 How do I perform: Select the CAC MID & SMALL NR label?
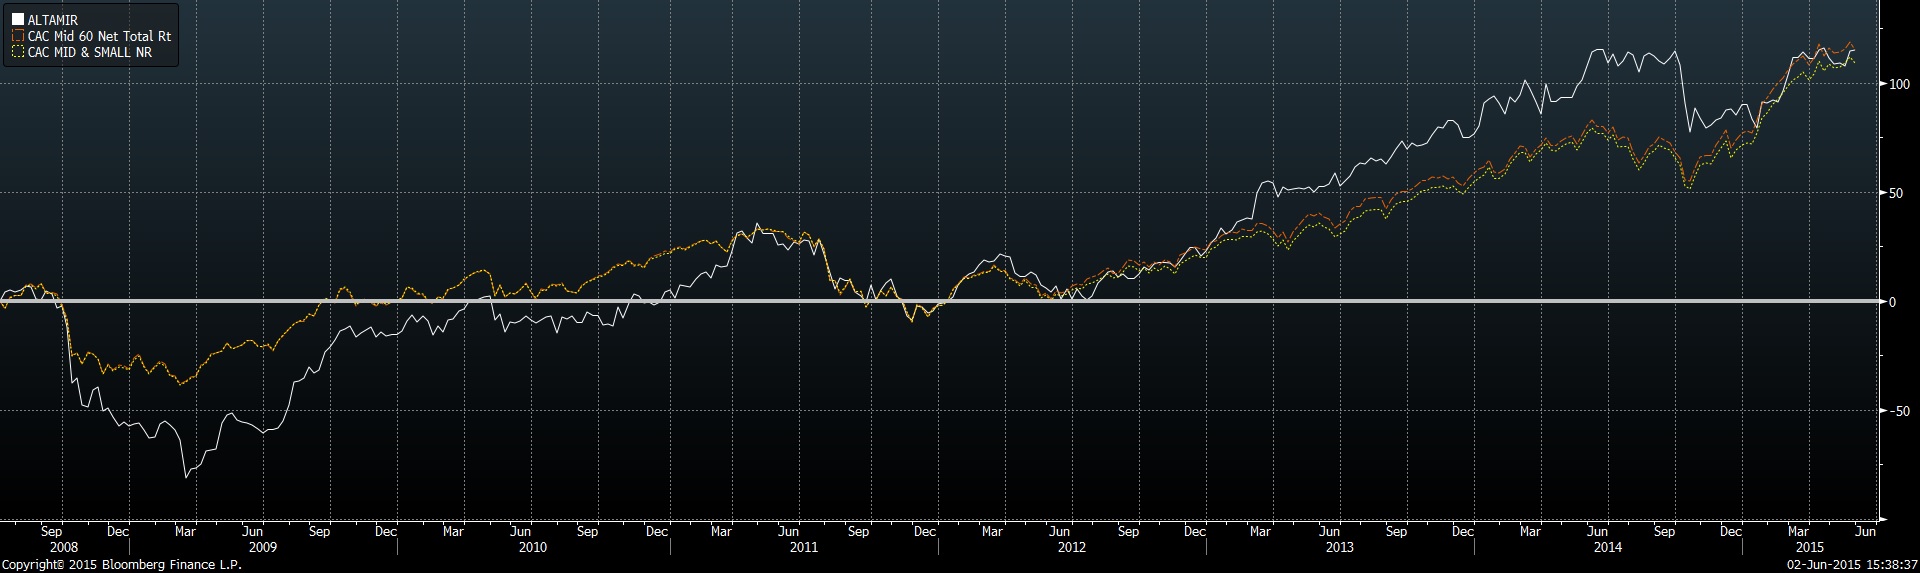pos(90,52)
